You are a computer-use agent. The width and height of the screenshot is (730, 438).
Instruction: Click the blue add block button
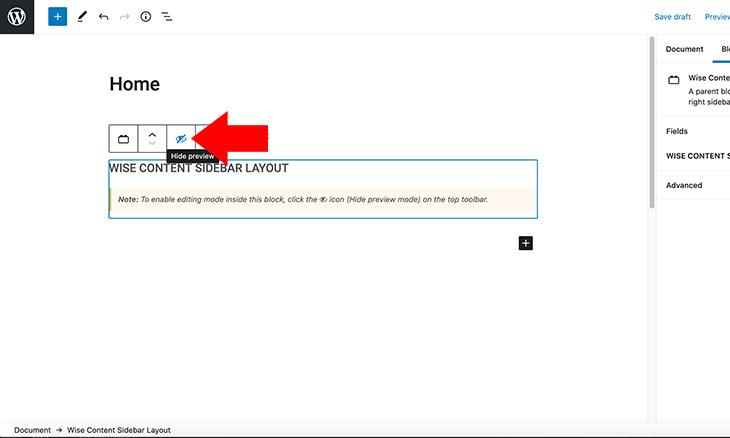click(x=57, y=17)
